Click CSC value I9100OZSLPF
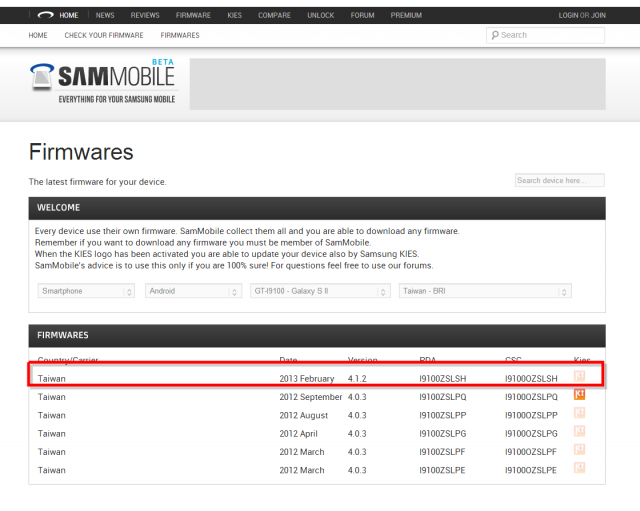The height and width of the screenshot is (511, 640). (x=531, y=452)
